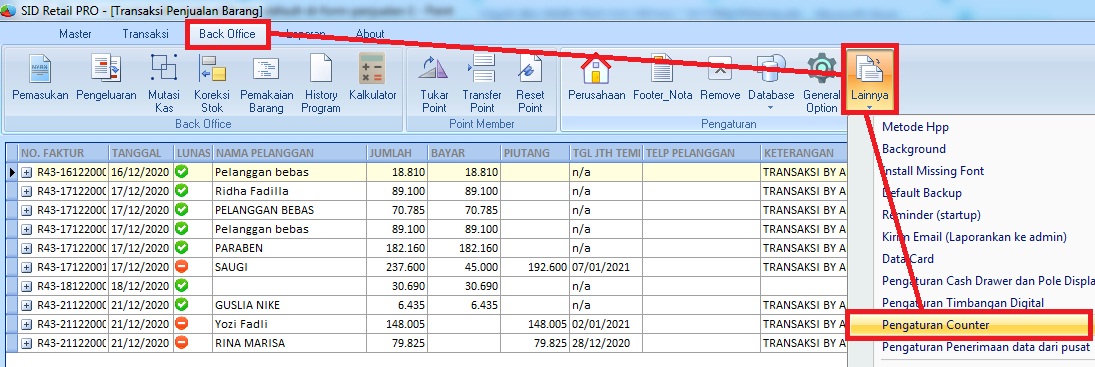Click the green paid icon for Ridha Fadilla
1095x367 pixels.
(x=182, y=190)
